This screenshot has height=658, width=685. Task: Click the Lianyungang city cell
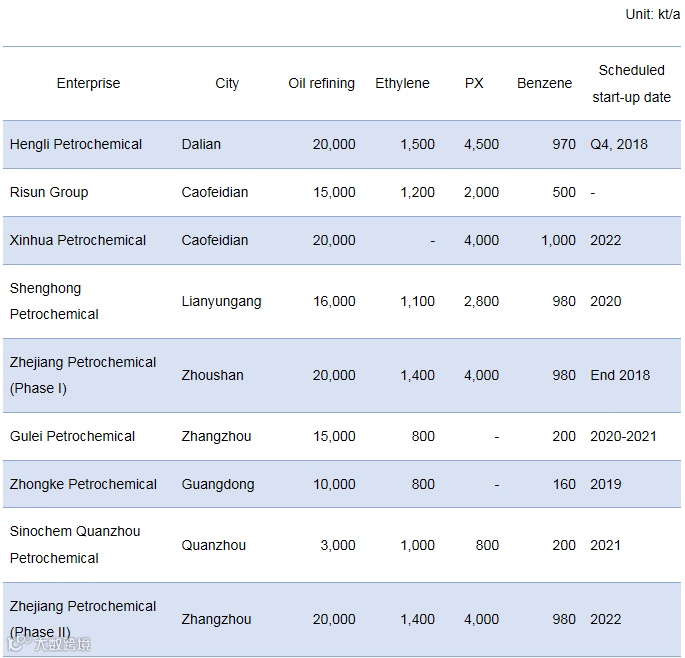221,301
